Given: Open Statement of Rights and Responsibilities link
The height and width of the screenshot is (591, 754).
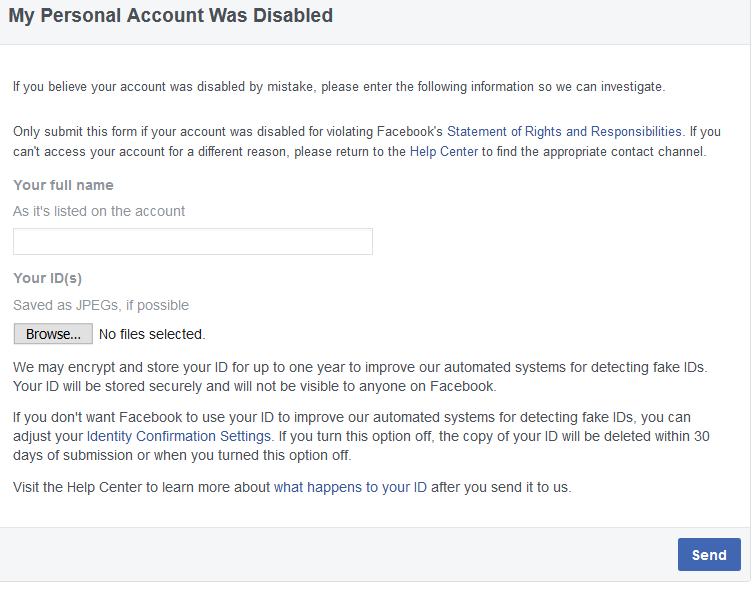Looking at the screenshot, I should (564, 131).
